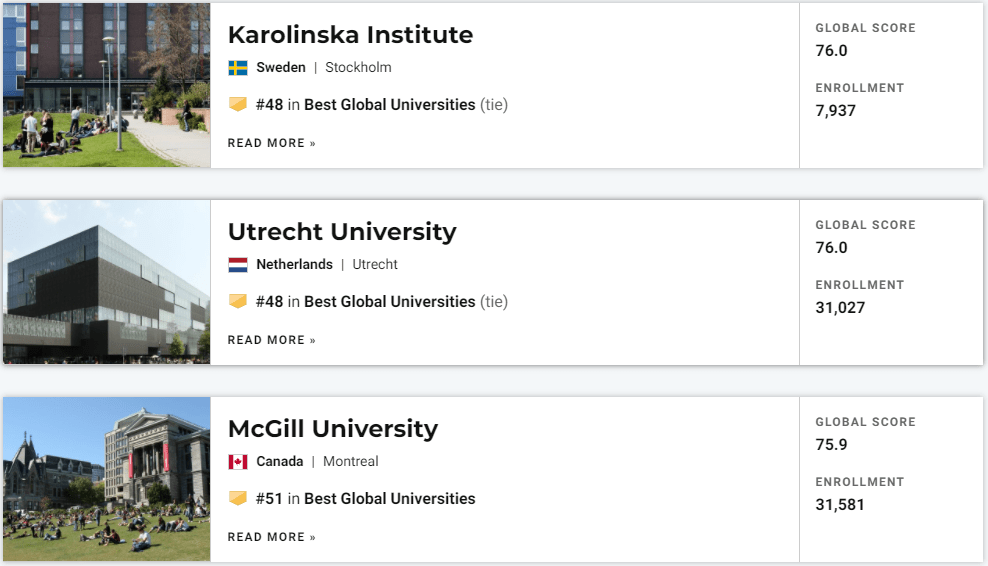This screenshot has width=988, height=566.
Task: Click McGill University ranking badge icon
Action: [x=238, y=498]
